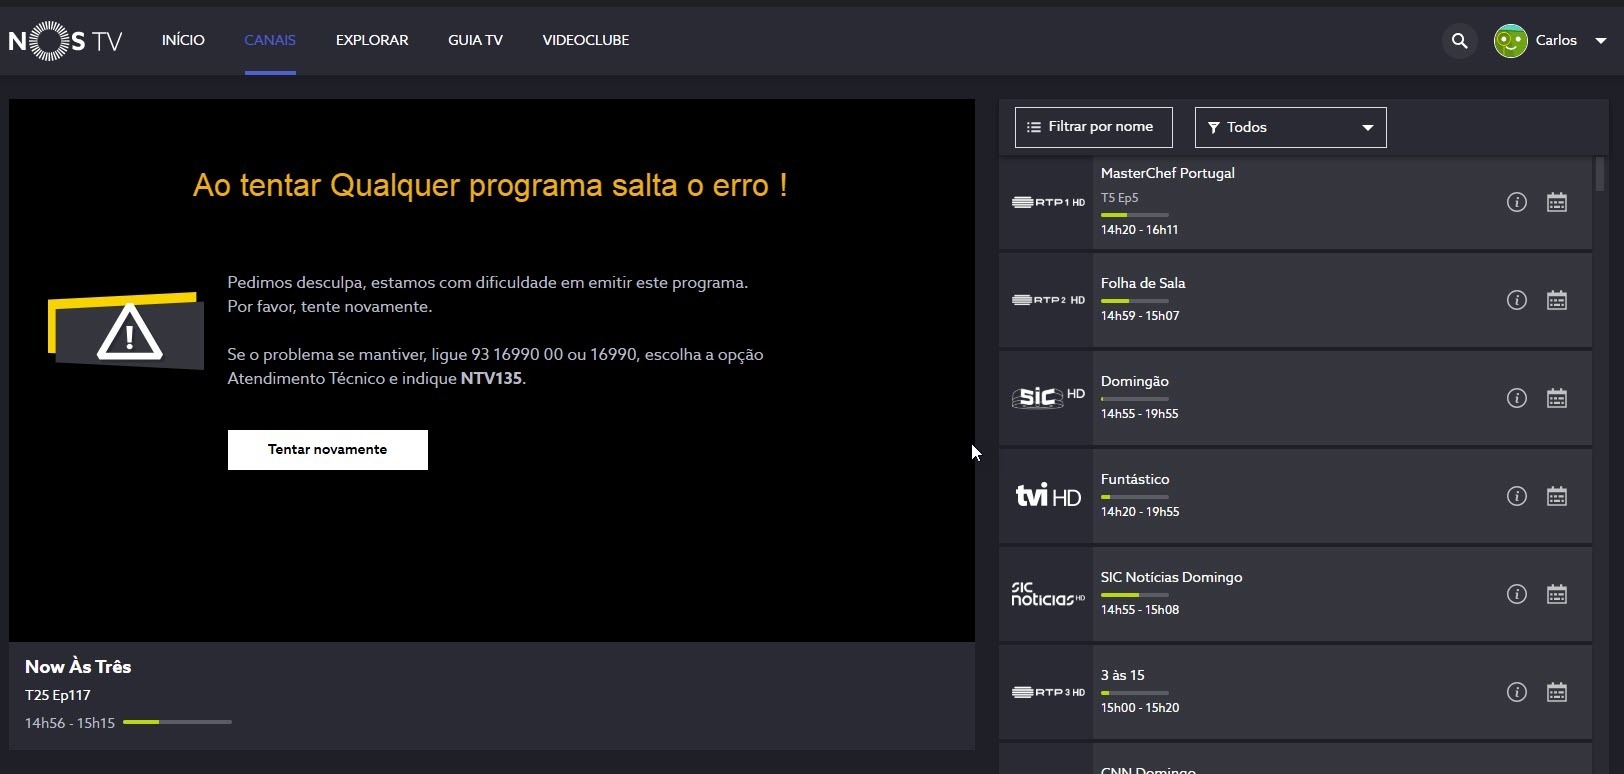
Task: Open GUIA TV section
Action: (x=475, y=40)
